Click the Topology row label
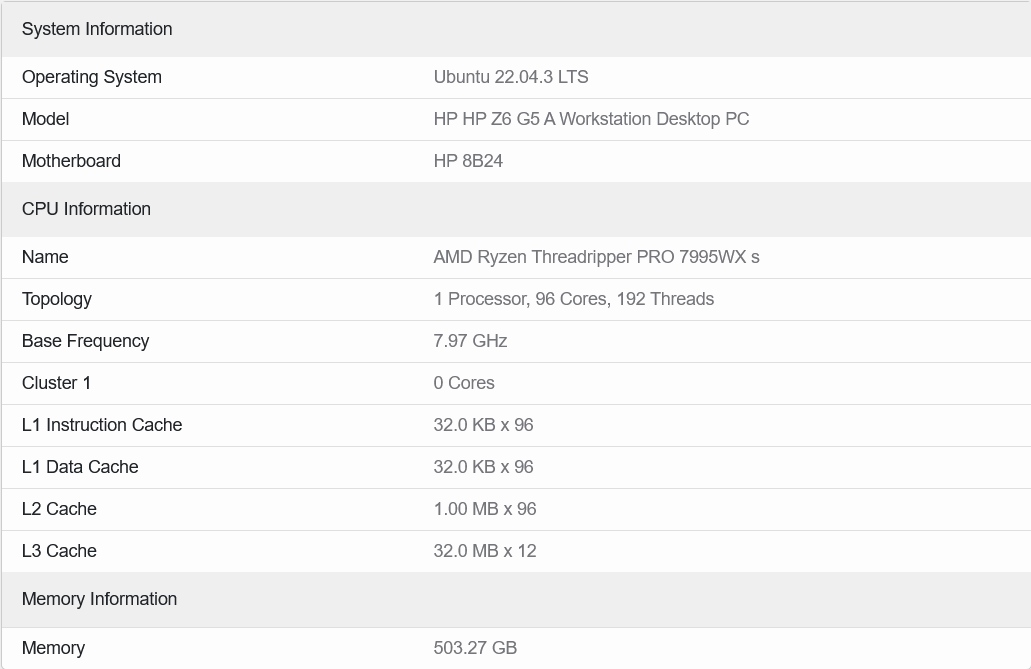Viewport: 1031px width, 669px height. pyautogui.click(x=56, y=299)
